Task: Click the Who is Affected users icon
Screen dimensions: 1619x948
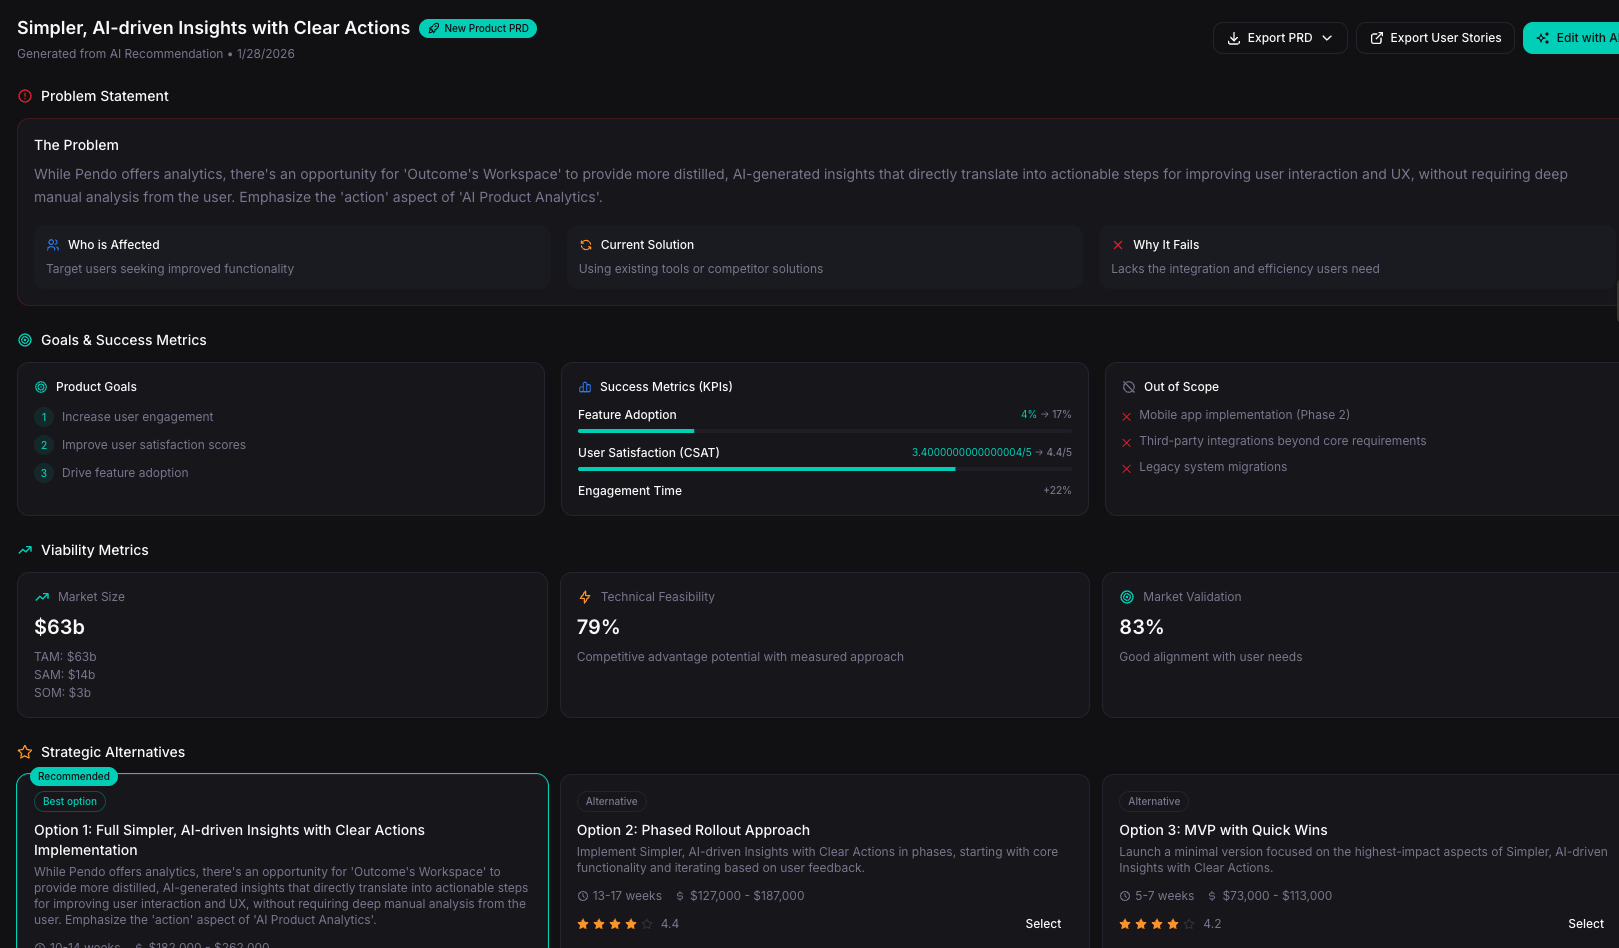Action: [x=53, y=245]
